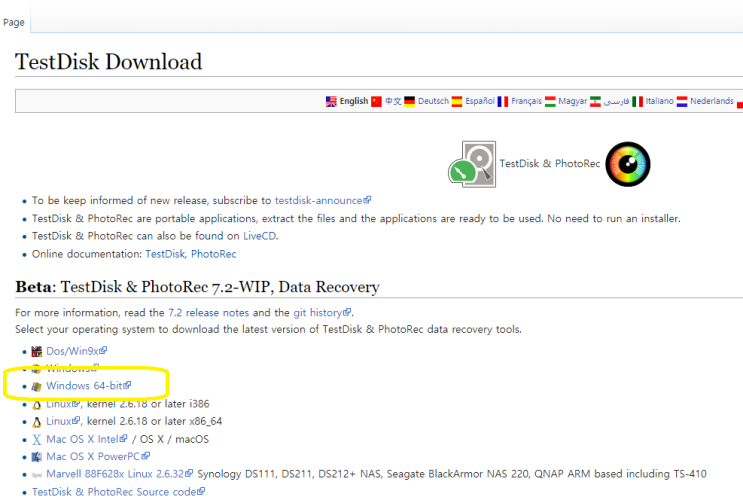Switch language to 中文
The height and width of the screenshot is (500, 743).
click(x=393, y=101)
